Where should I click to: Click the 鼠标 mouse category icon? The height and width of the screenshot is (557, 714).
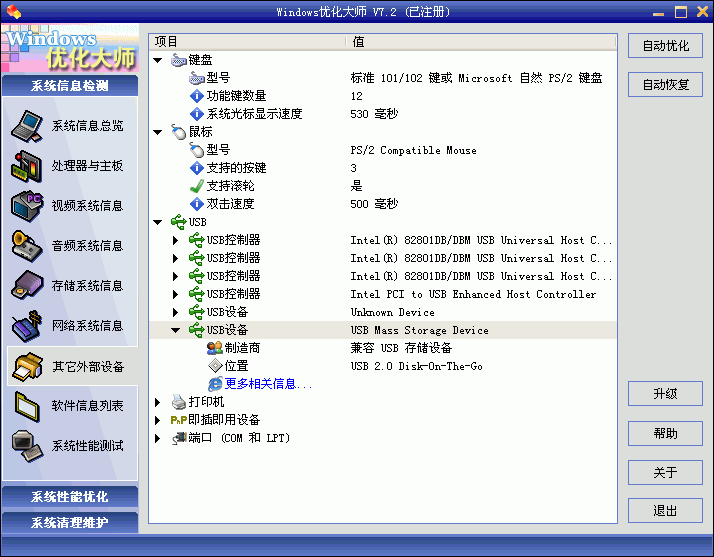pyautogui.click(x=179, y=132)
